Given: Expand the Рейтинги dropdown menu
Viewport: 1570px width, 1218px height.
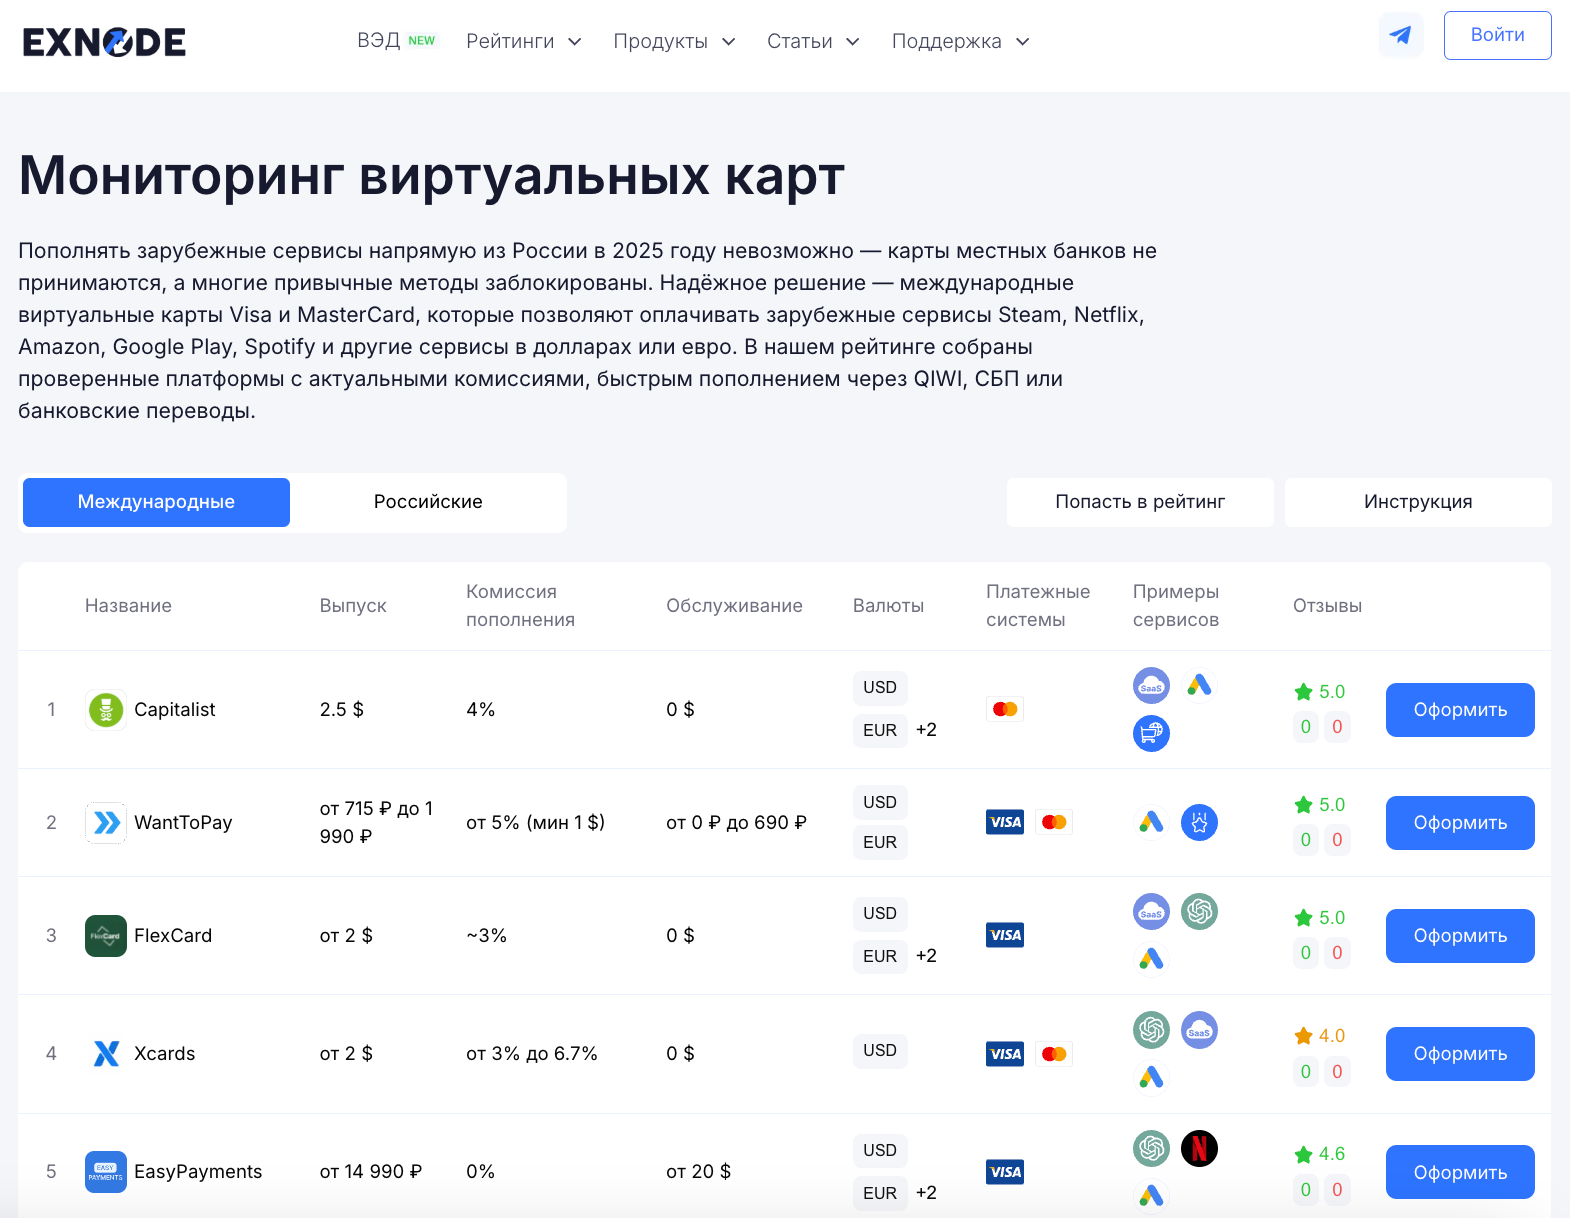Looking at the screenshot, I should click(x=523, y=42).
